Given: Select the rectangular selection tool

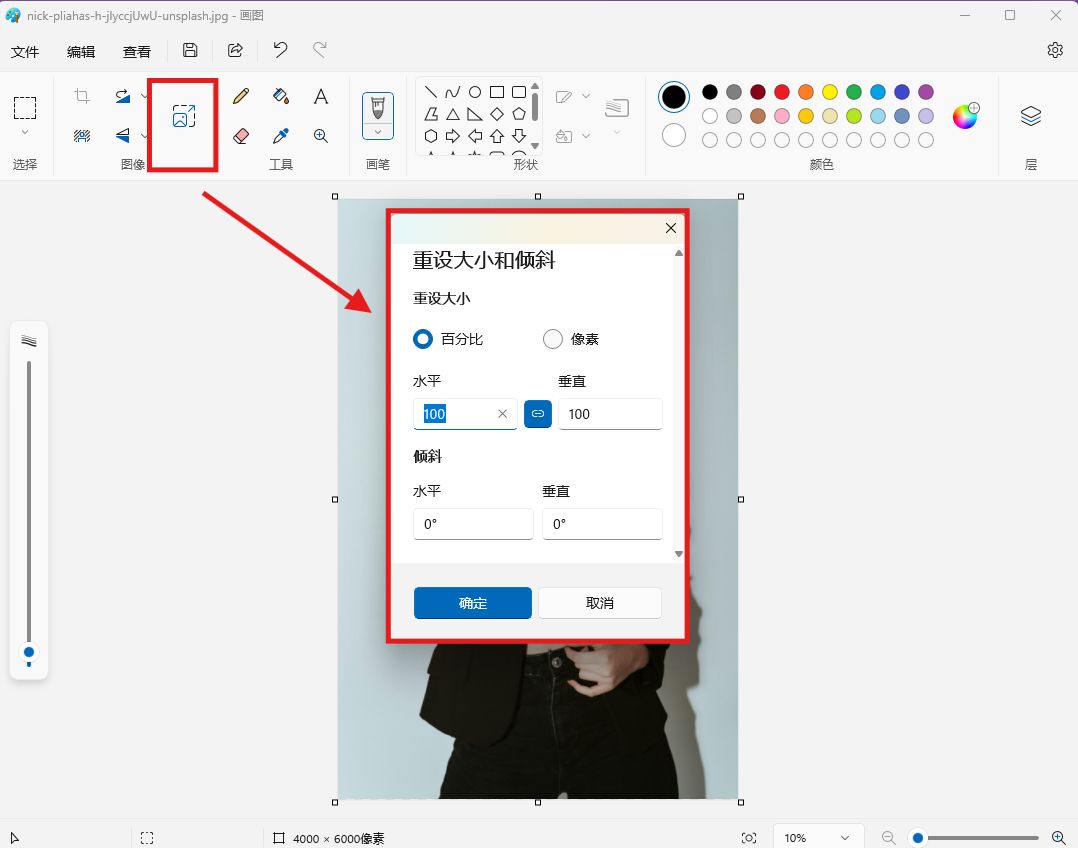Looking at the screenshot, I should [25, 108].
